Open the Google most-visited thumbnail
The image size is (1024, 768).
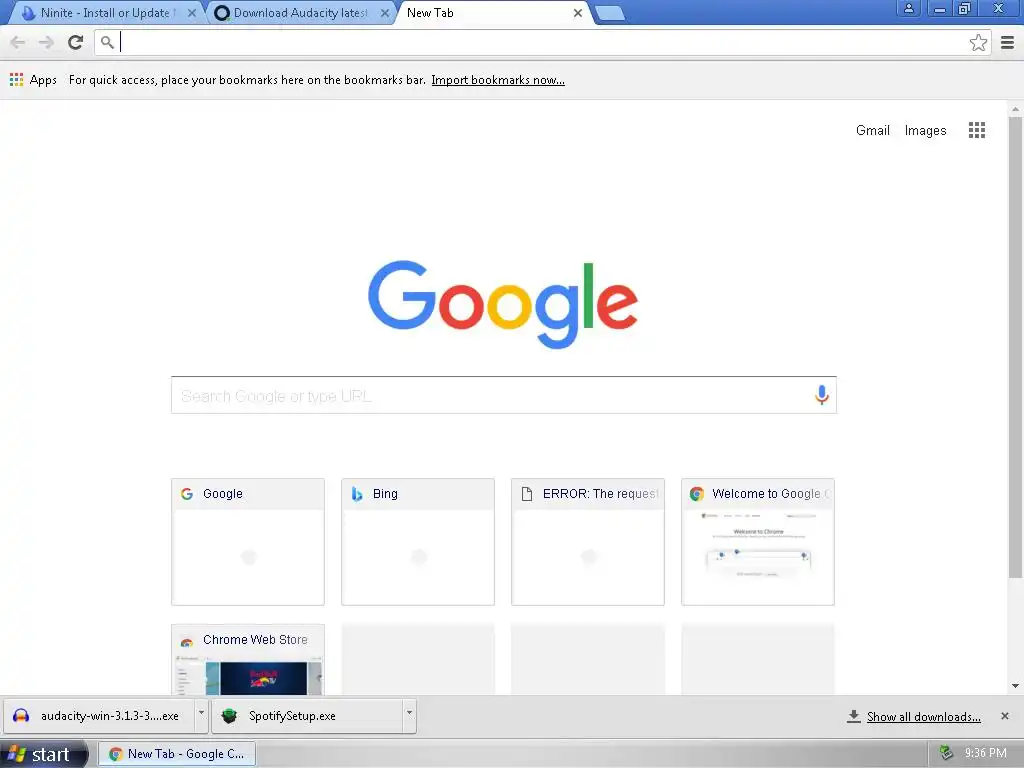click(x=248, y=541)
